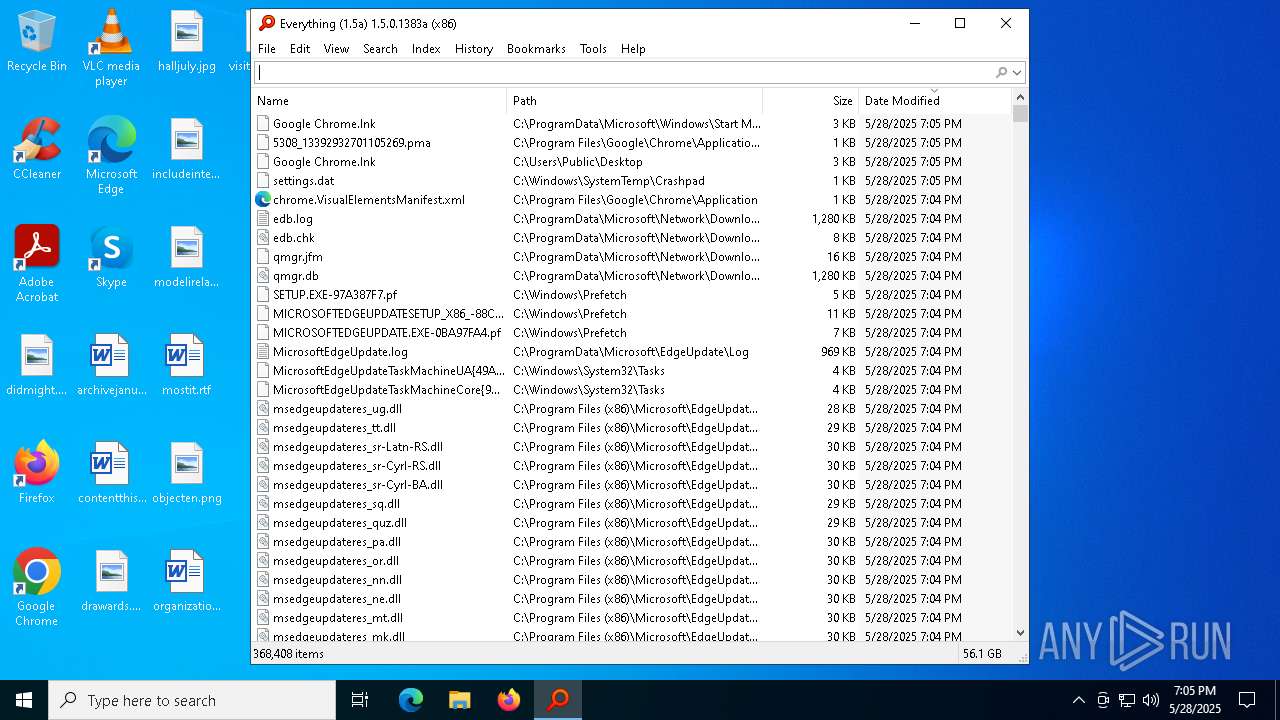The width and height of the screenshot is (1280, 720).
Task: Select the 5308_13392932701105269.pma file
Action: tap(632, 143)
